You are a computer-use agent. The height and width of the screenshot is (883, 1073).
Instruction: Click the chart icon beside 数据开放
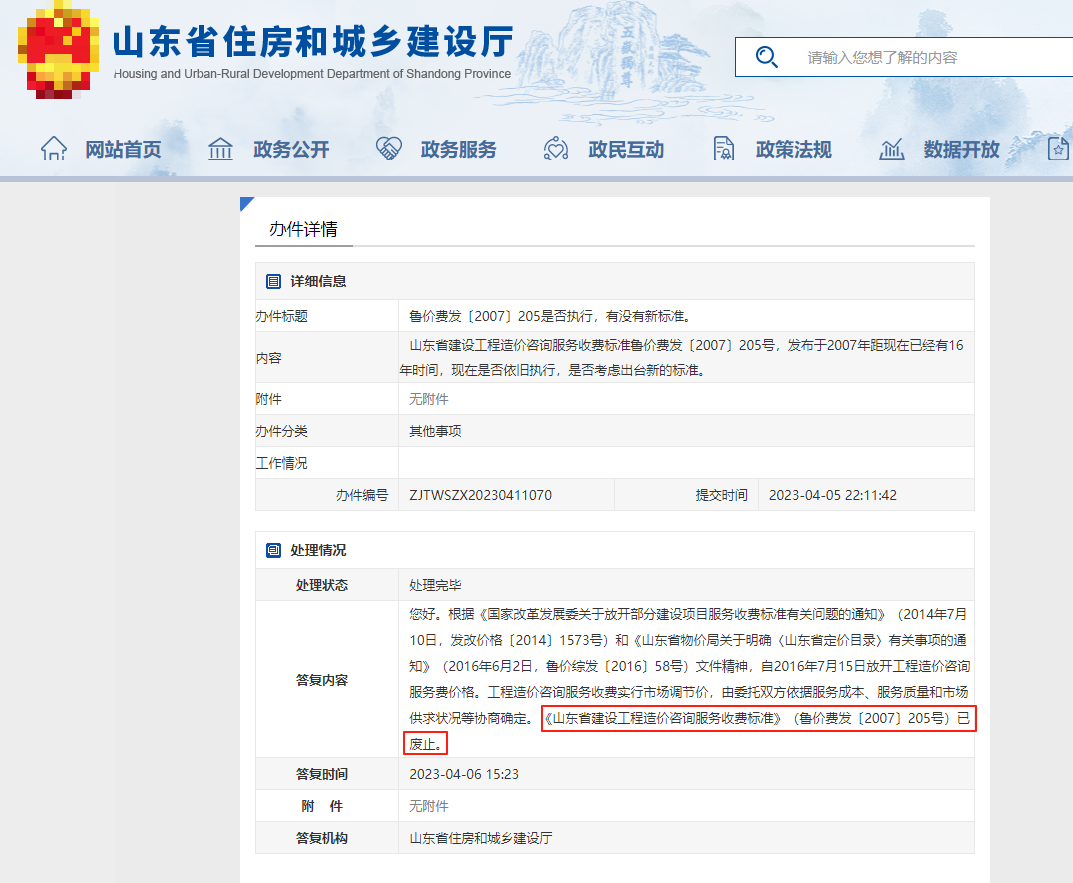pos(890,147)
